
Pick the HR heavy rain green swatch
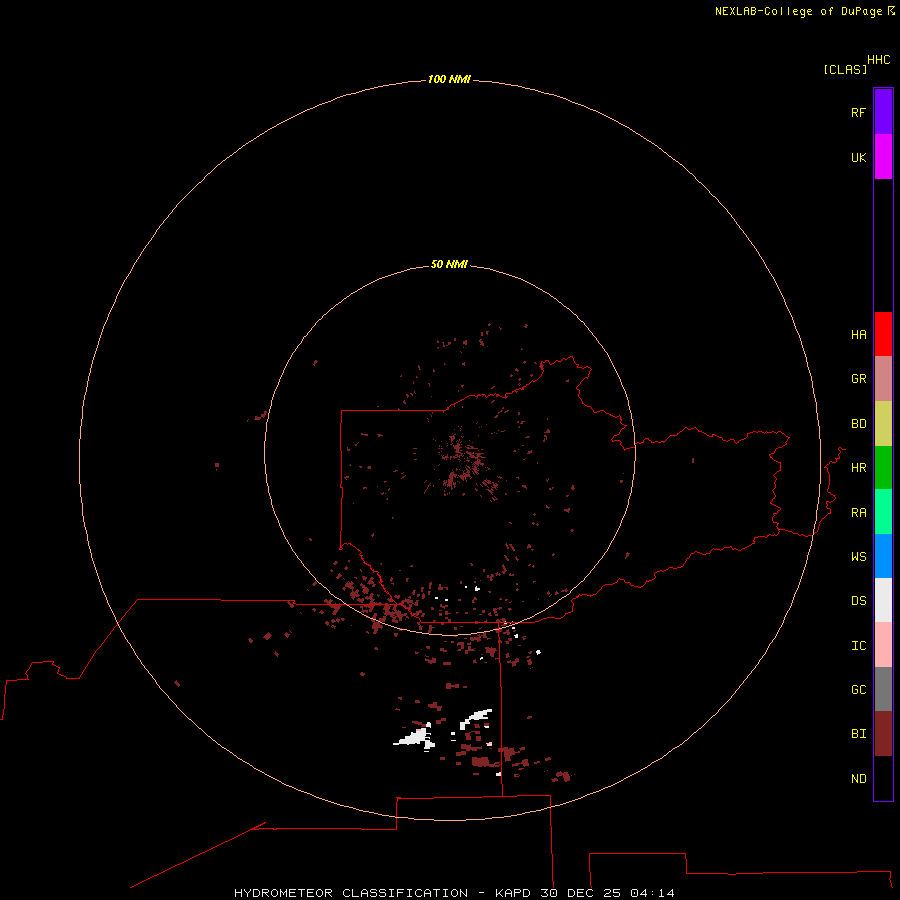point(883,468)
